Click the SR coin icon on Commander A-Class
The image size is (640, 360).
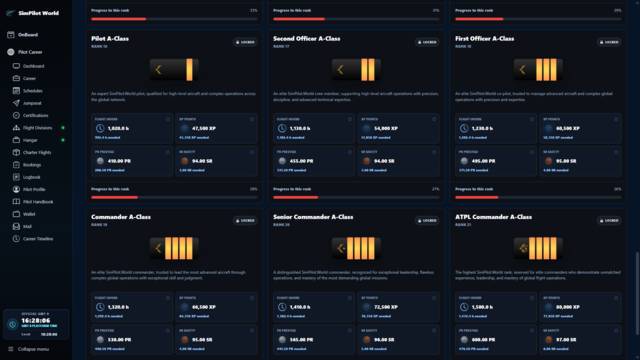click(x=184, y=340)
